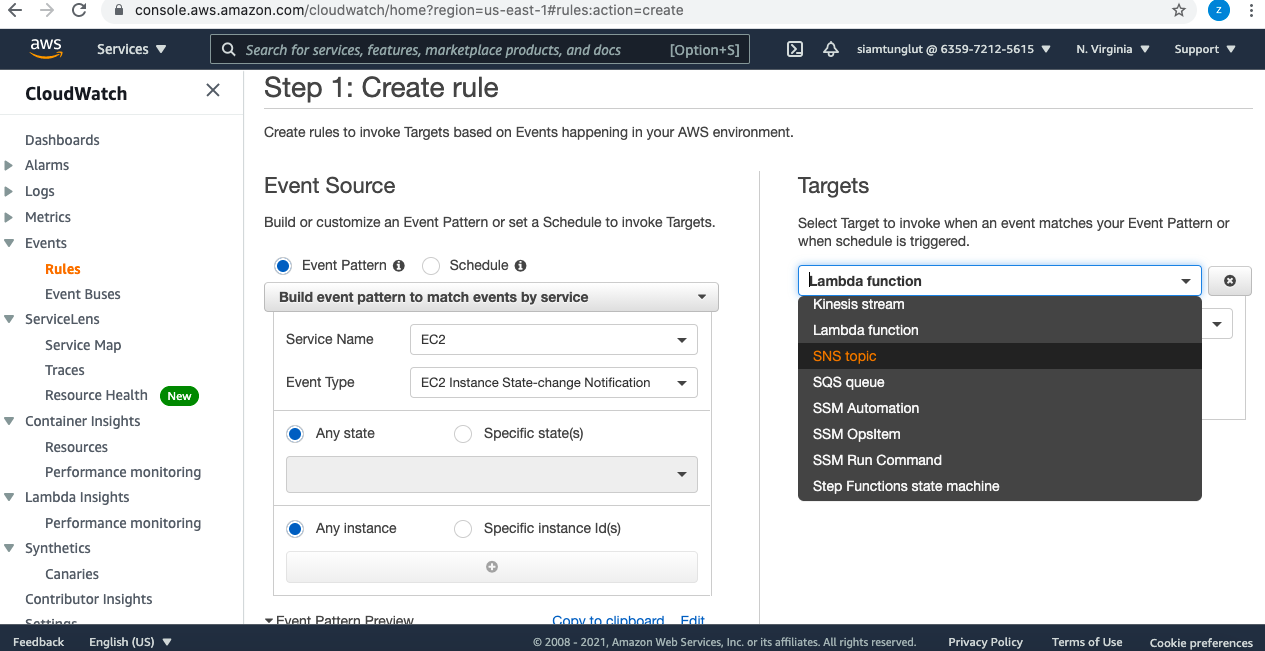Open Canaries under Synthetics

[72, 574]
